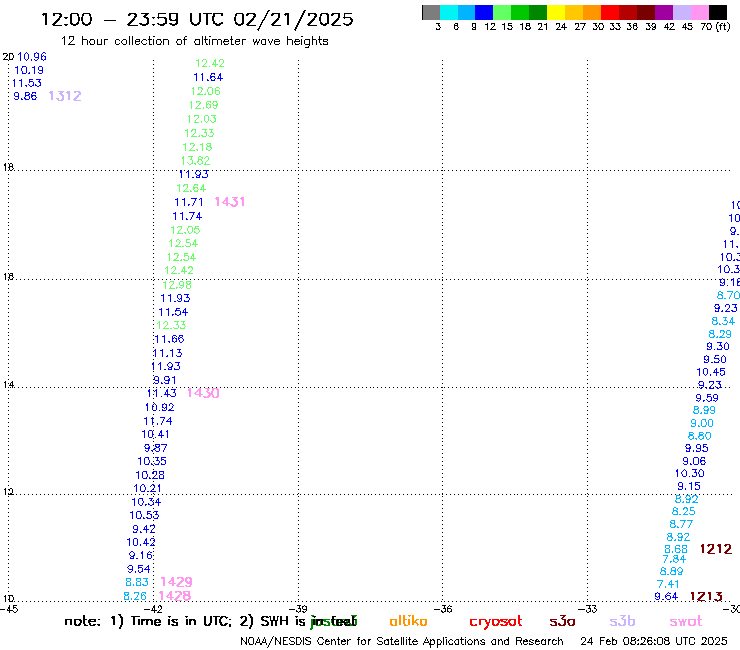The width and height of the screenshot is (740, 650).
Task: Click the pink swatch in the color scale
Action: pyautogui.click(x=699, y=12)
